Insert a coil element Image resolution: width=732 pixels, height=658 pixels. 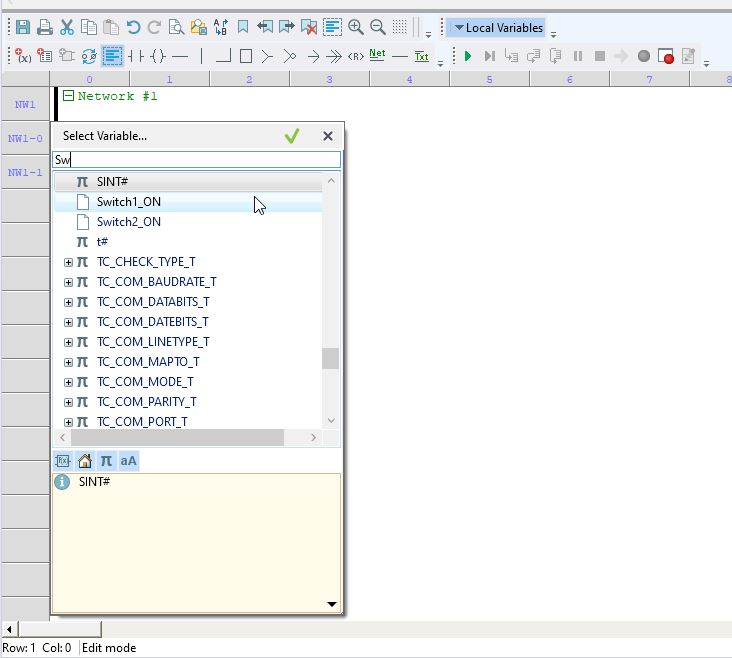click(x=158, y=56)
